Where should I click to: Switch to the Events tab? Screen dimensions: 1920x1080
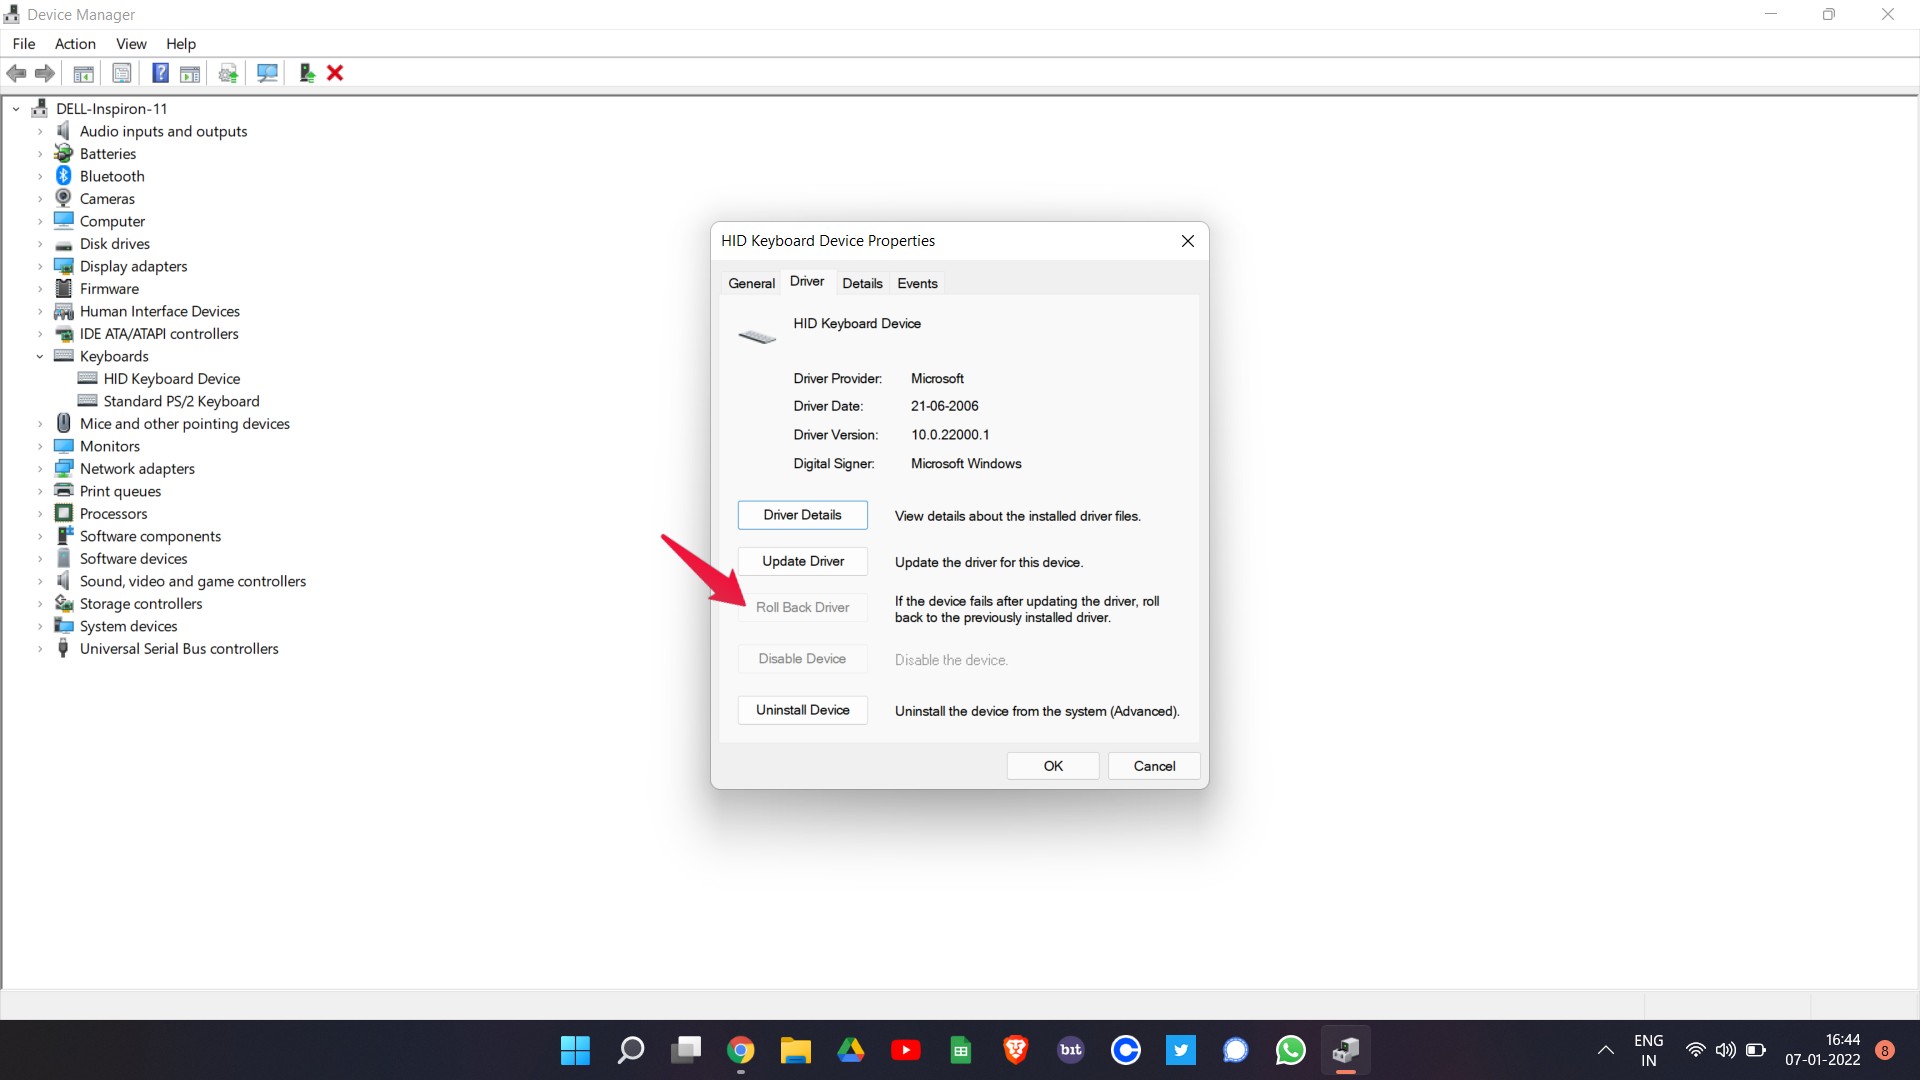[917, 283]
